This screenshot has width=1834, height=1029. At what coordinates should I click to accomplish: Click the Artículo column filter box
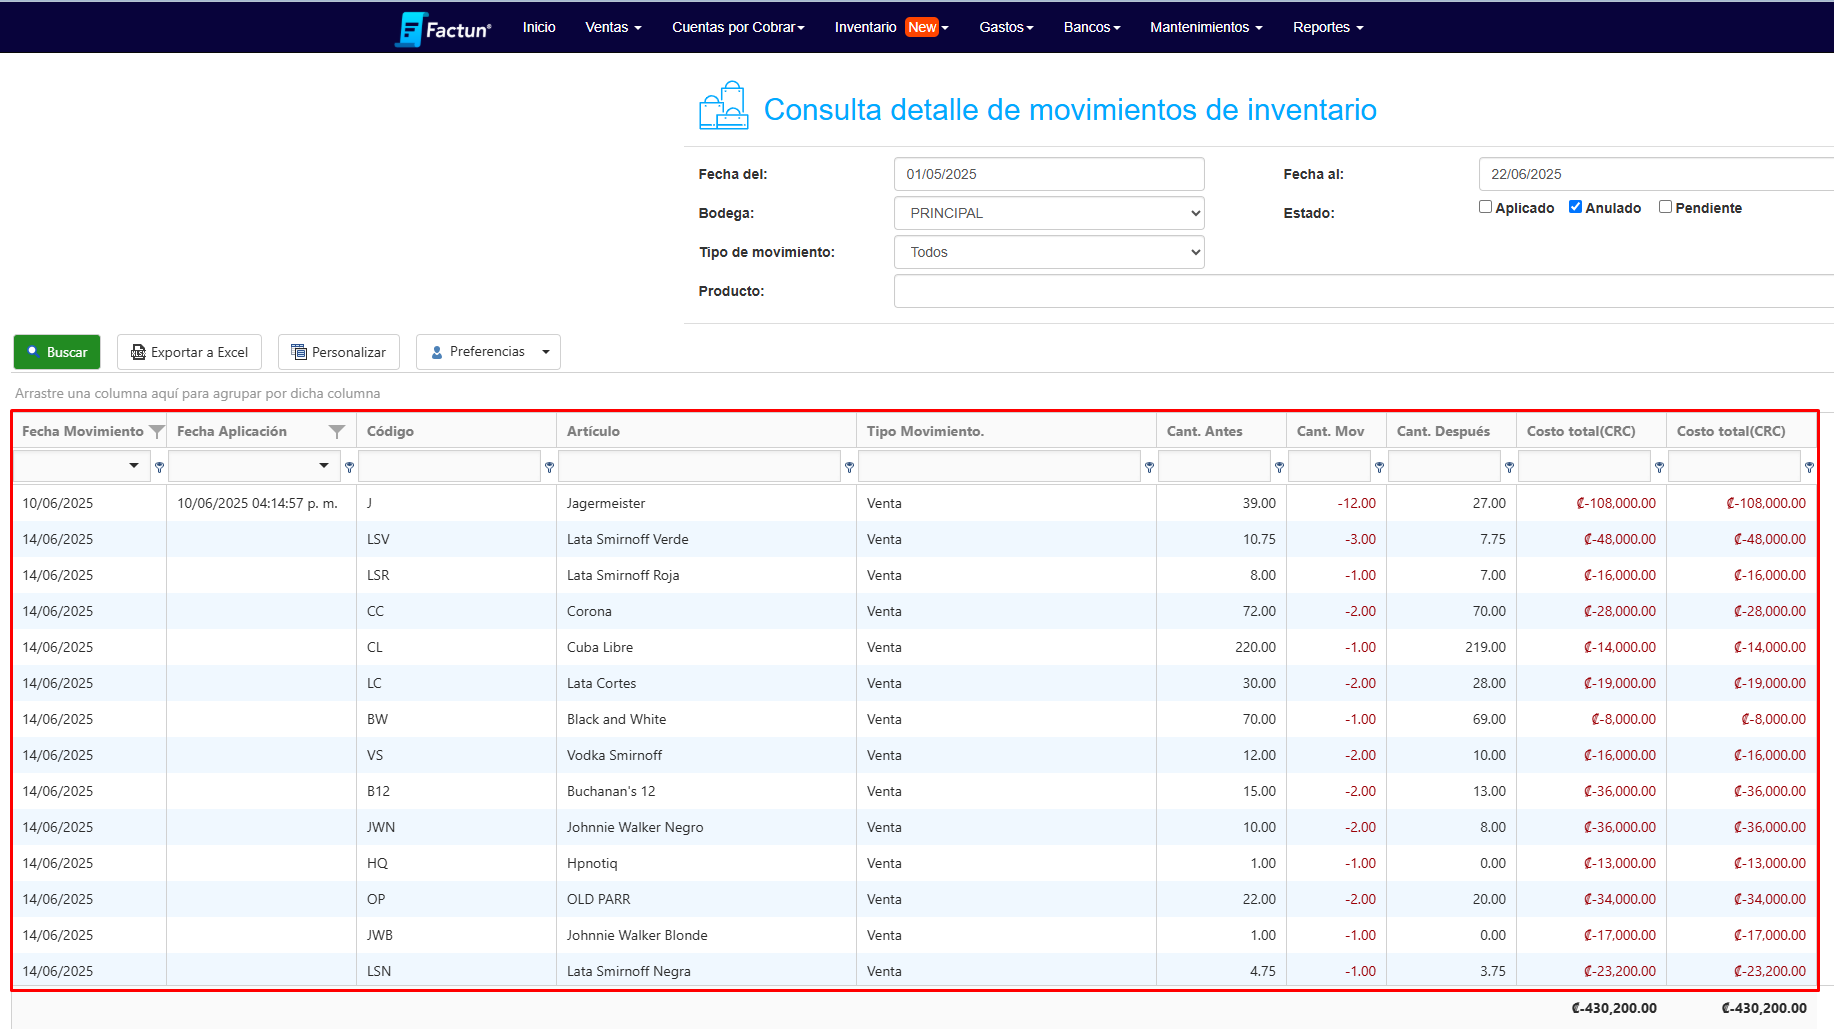700,466
